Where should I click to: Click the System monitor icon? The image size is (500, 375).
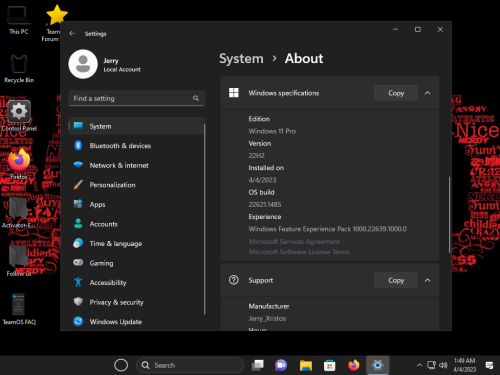(x=78, y=126)
